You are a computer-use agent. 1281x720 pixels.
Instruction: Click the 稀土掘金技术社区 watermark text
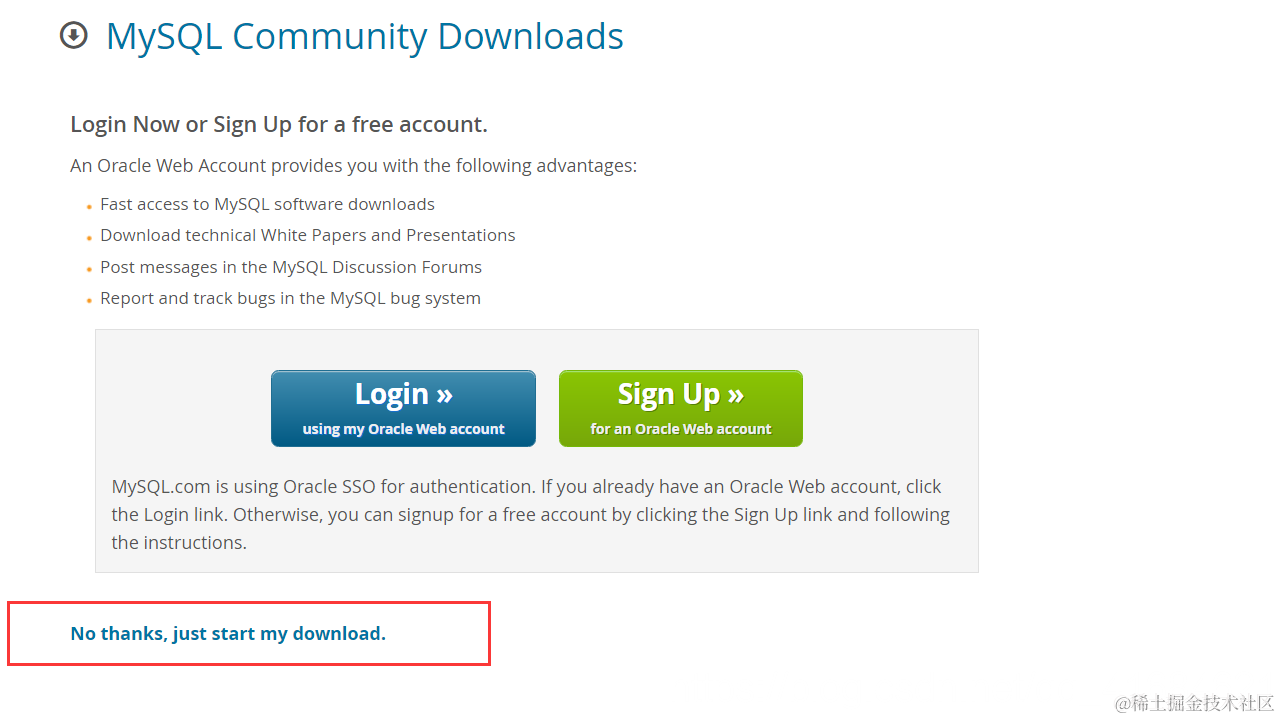(1195, 703)
